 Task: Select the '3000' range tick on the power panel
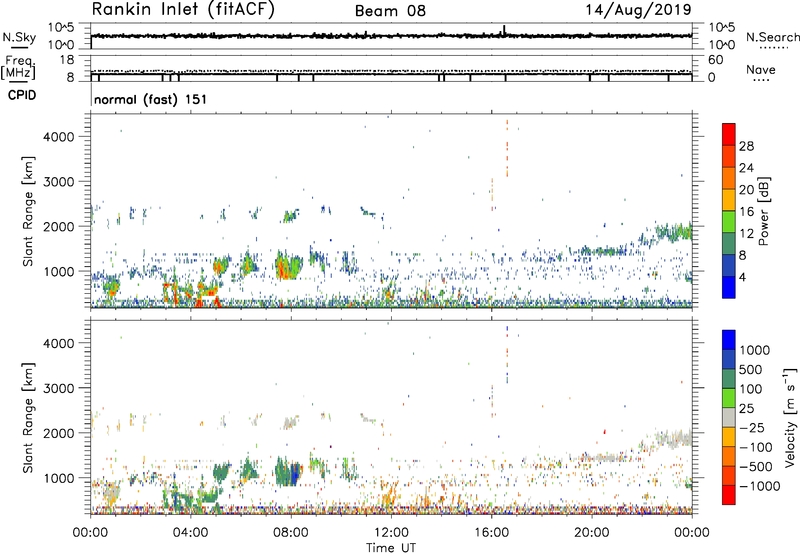(x=59, y=182)
